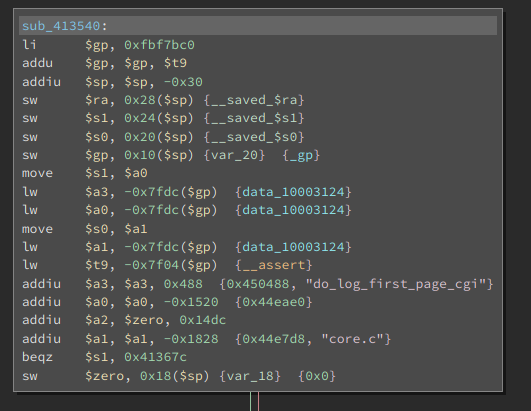The width and height of the screenshot is (531, 411).
Task: Follow data_10003124 on the $a1 load
Action: (x=293, y=247)
